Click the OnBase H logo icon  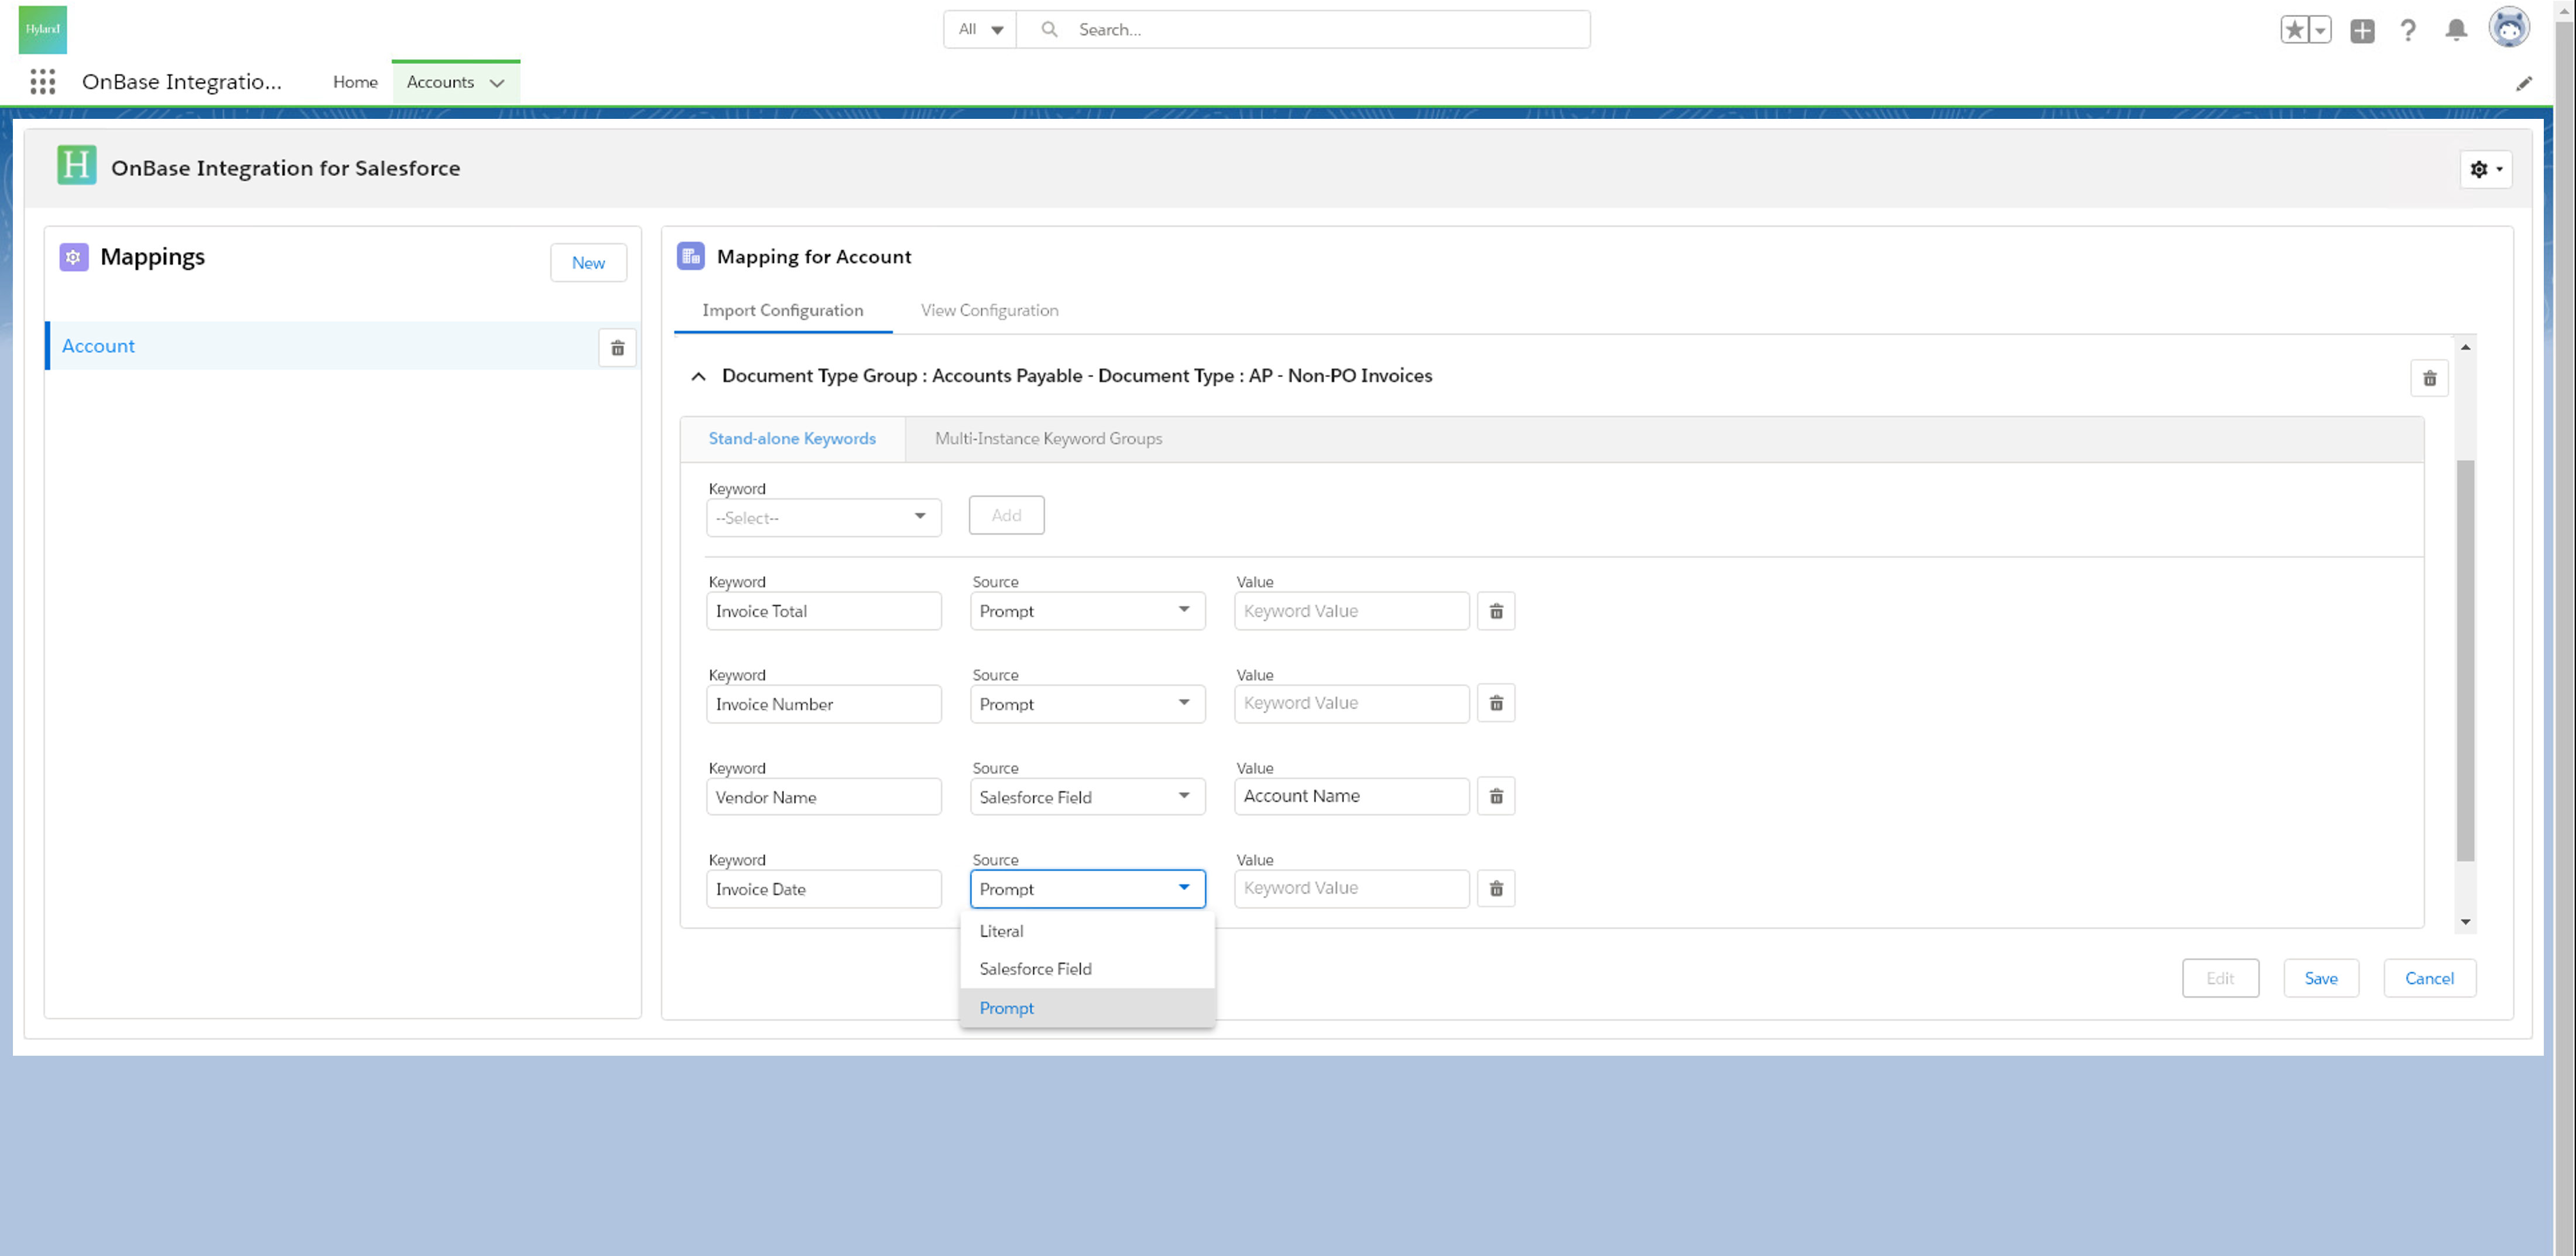coord(77,165)
